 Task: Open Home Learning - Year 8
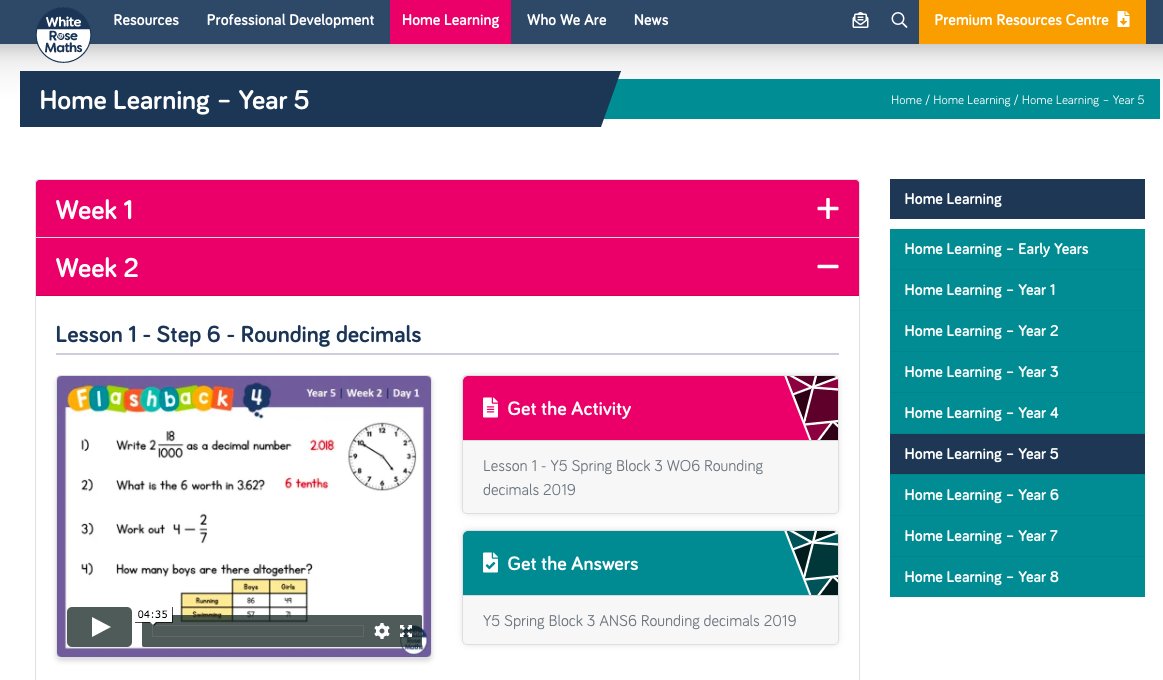pos(1017,577)
